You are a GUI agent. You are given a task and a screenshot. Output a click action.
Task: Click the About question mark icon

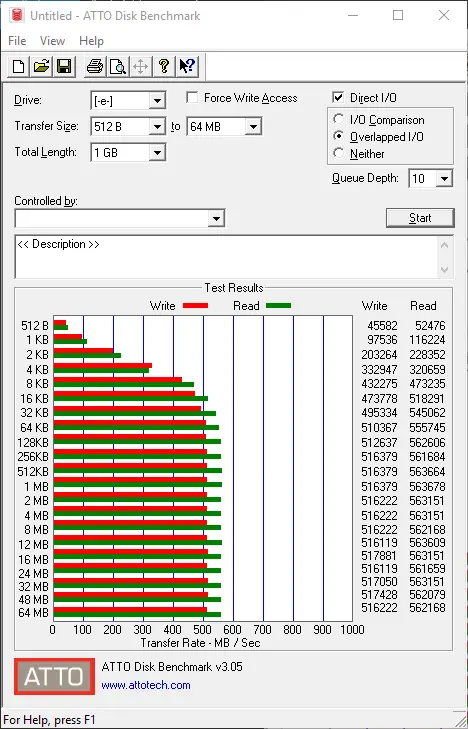tap(164, 66)
